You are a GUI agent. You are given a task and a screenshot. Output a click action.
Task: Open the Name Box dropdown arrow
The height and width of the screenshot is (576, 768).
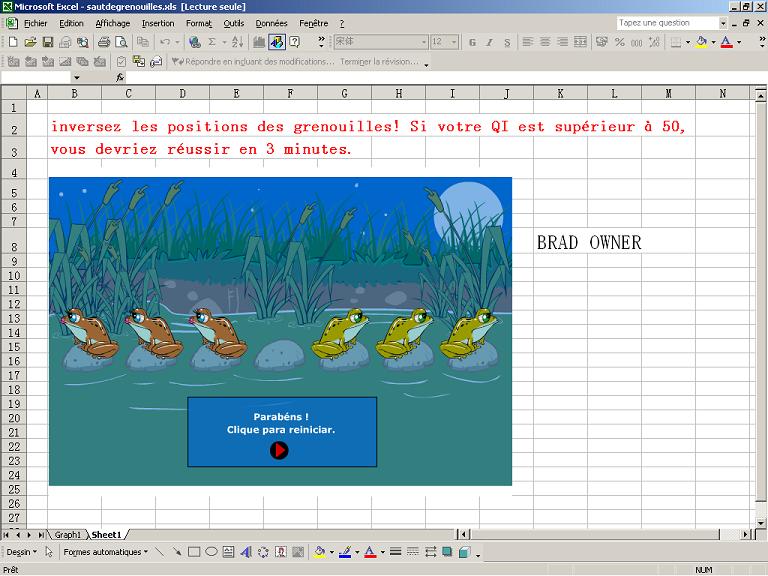(77, 77)
